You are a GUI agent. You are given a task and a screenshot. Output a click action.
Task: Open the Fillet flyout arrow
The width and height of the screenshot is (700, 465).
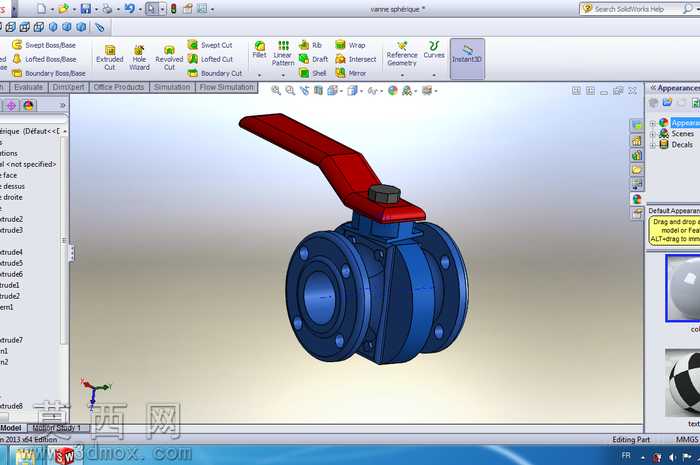pos(259,75)
